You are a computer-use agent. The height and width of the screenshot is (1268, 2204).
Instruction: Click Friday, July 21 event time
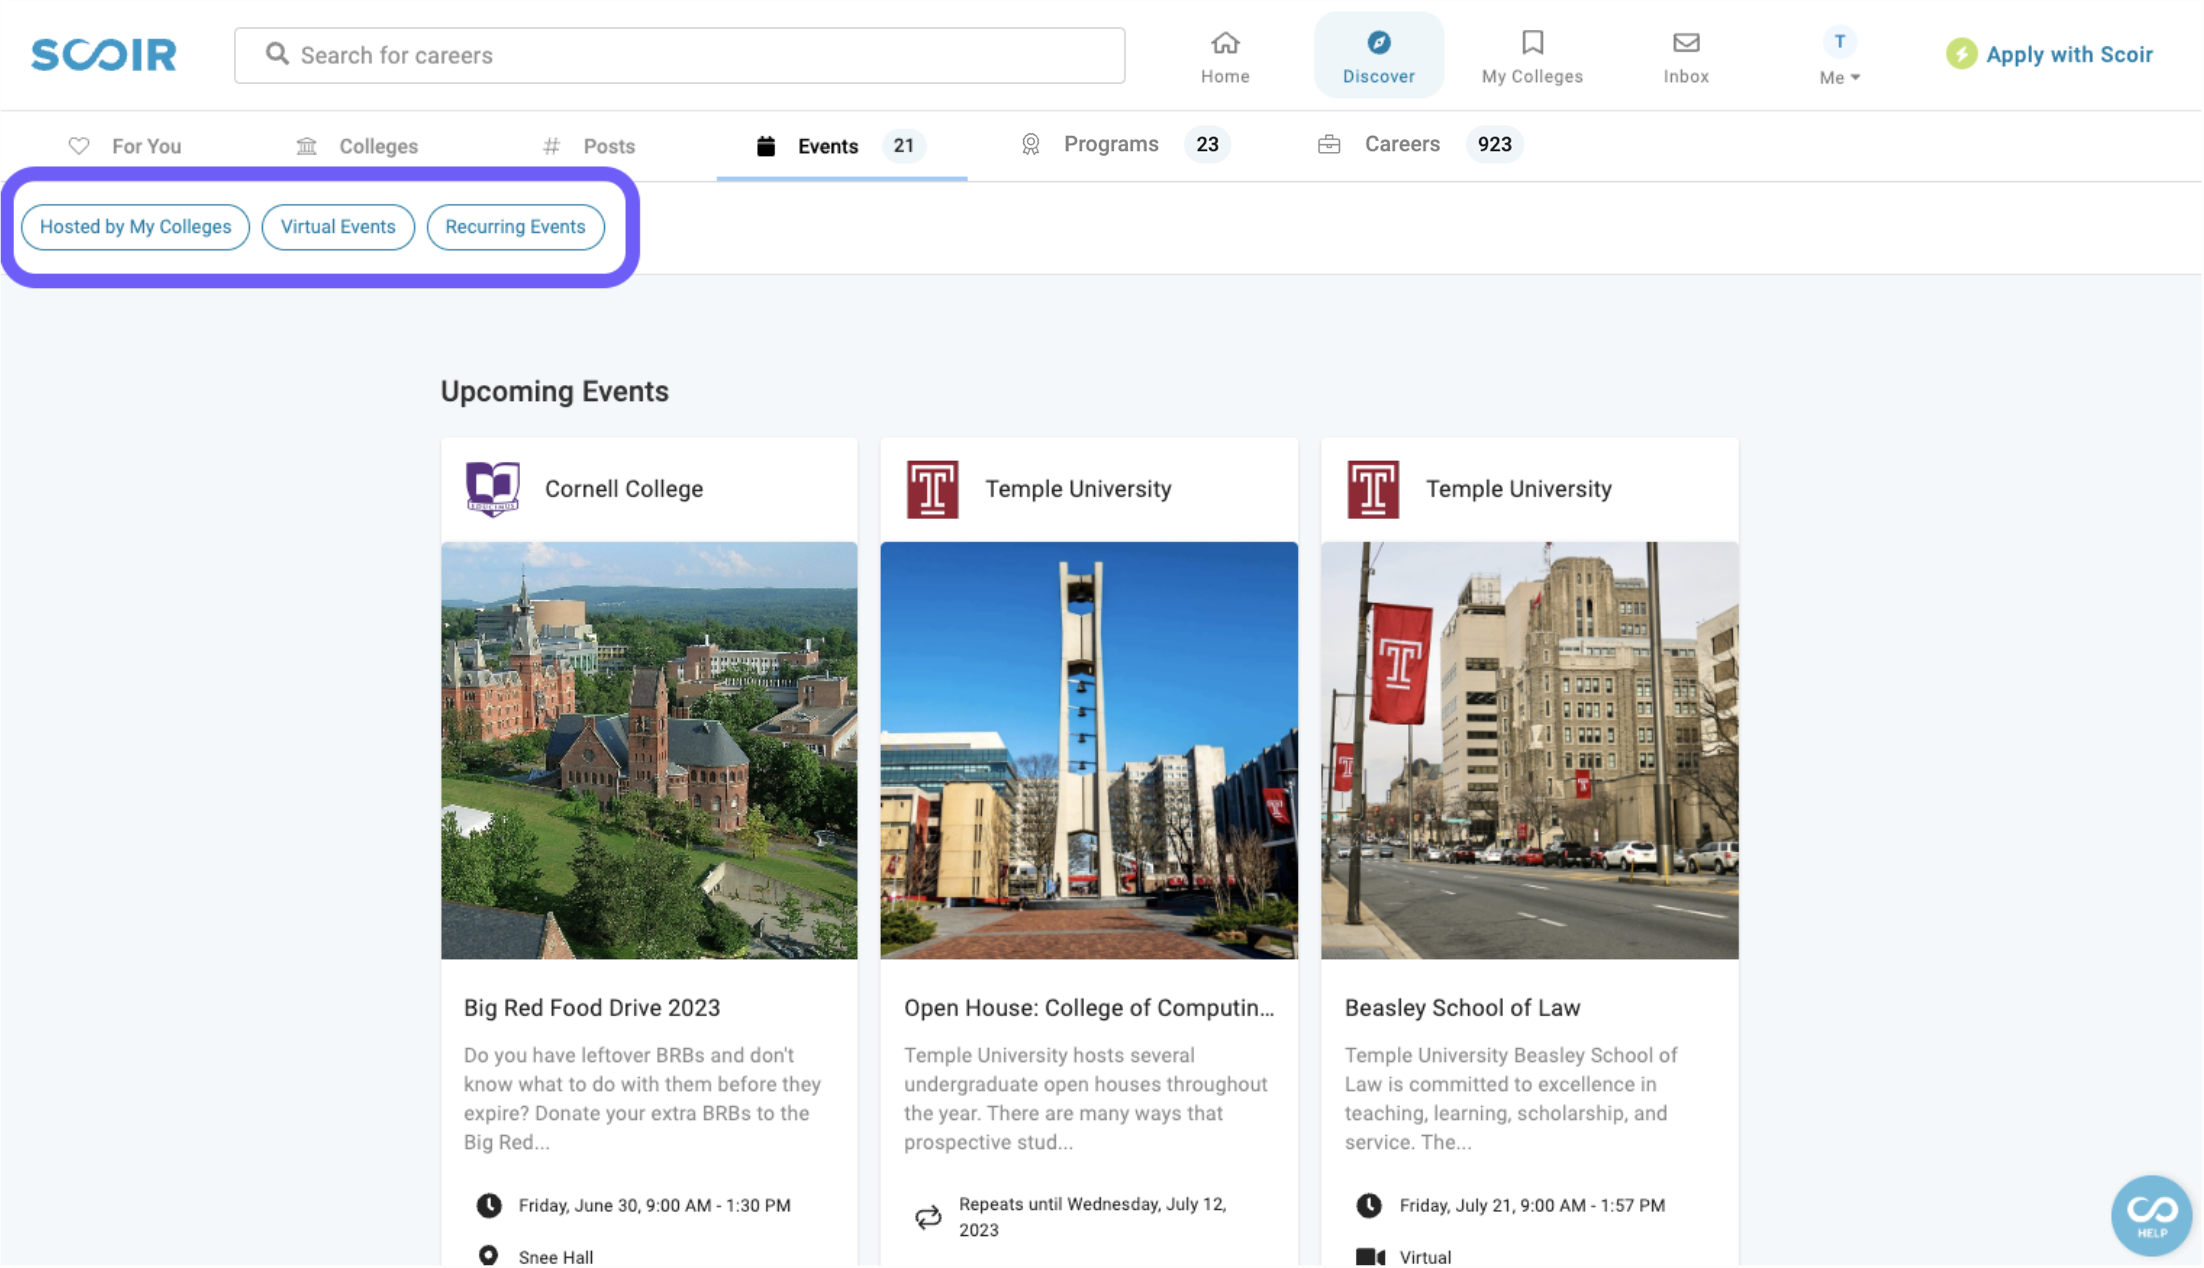1532,1206
